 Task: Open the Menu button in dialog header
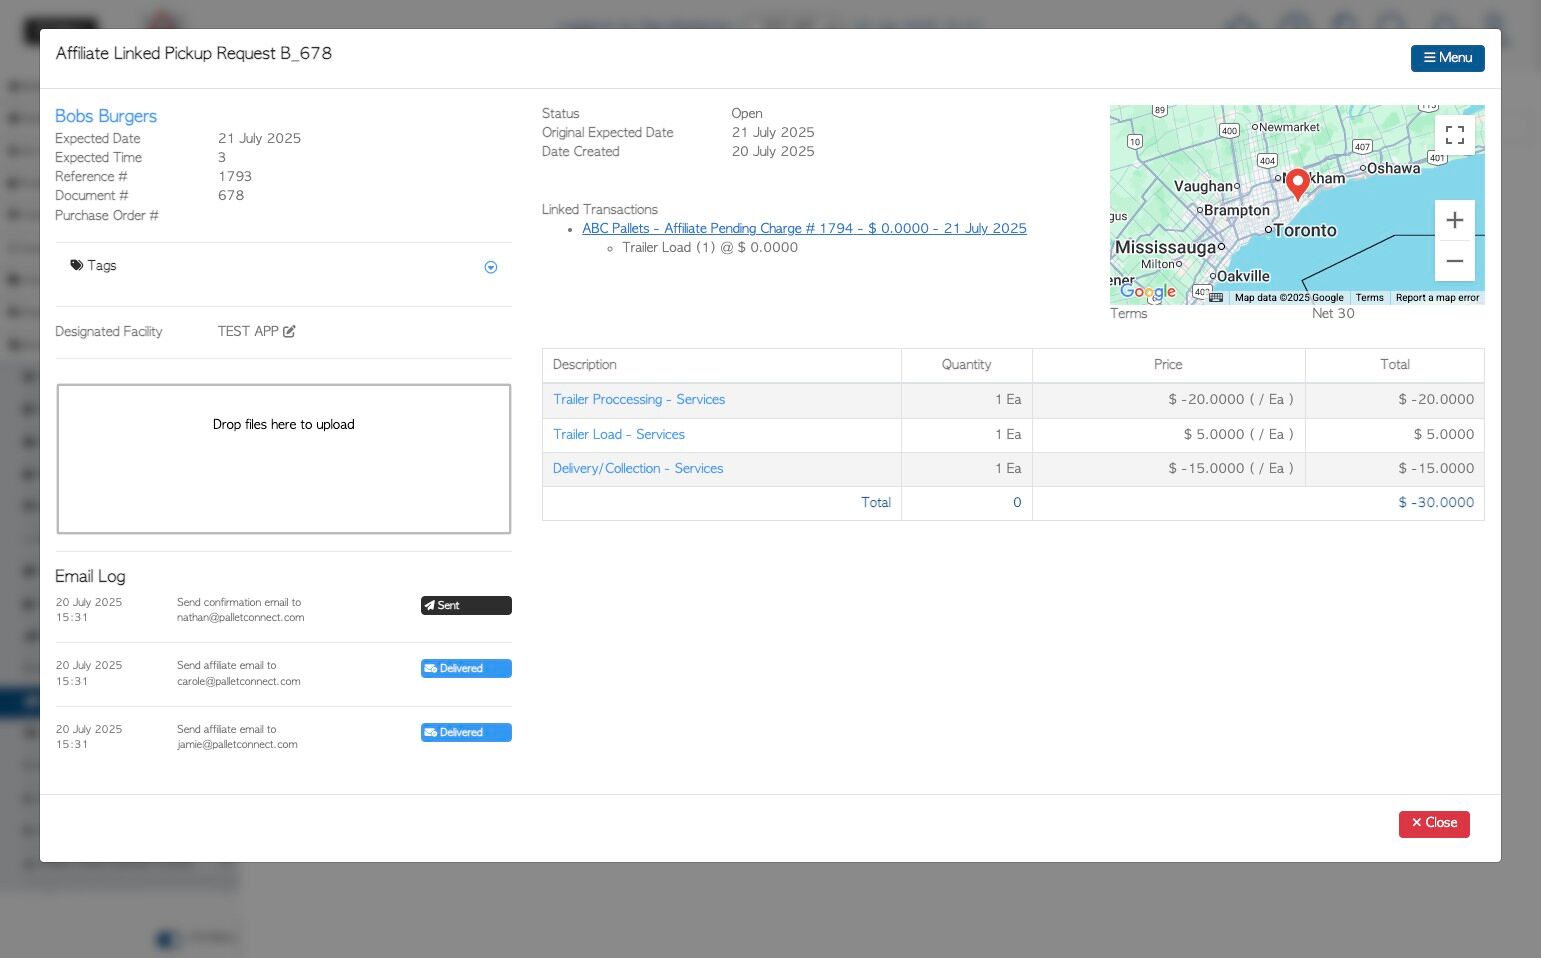[x=1447, y=58]
